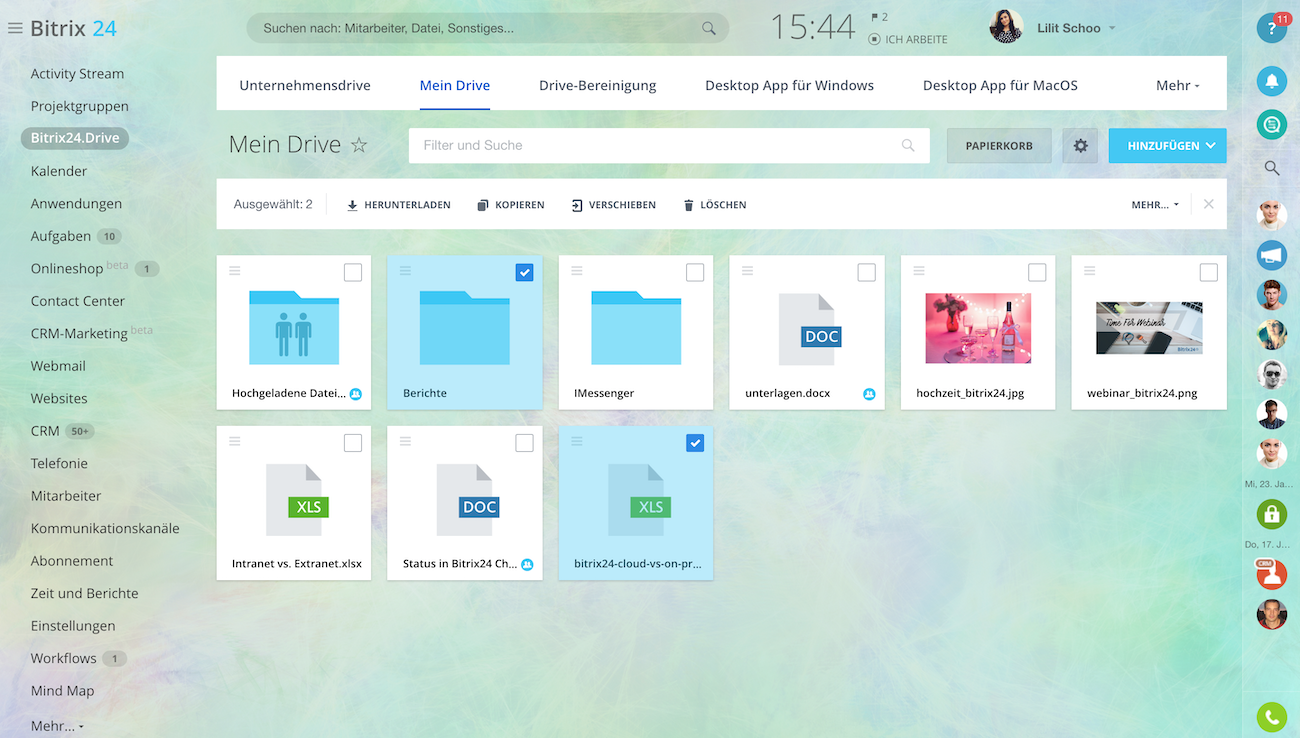Open hochzeit_bitrix24.jpg thumbnail

(978, 328)
